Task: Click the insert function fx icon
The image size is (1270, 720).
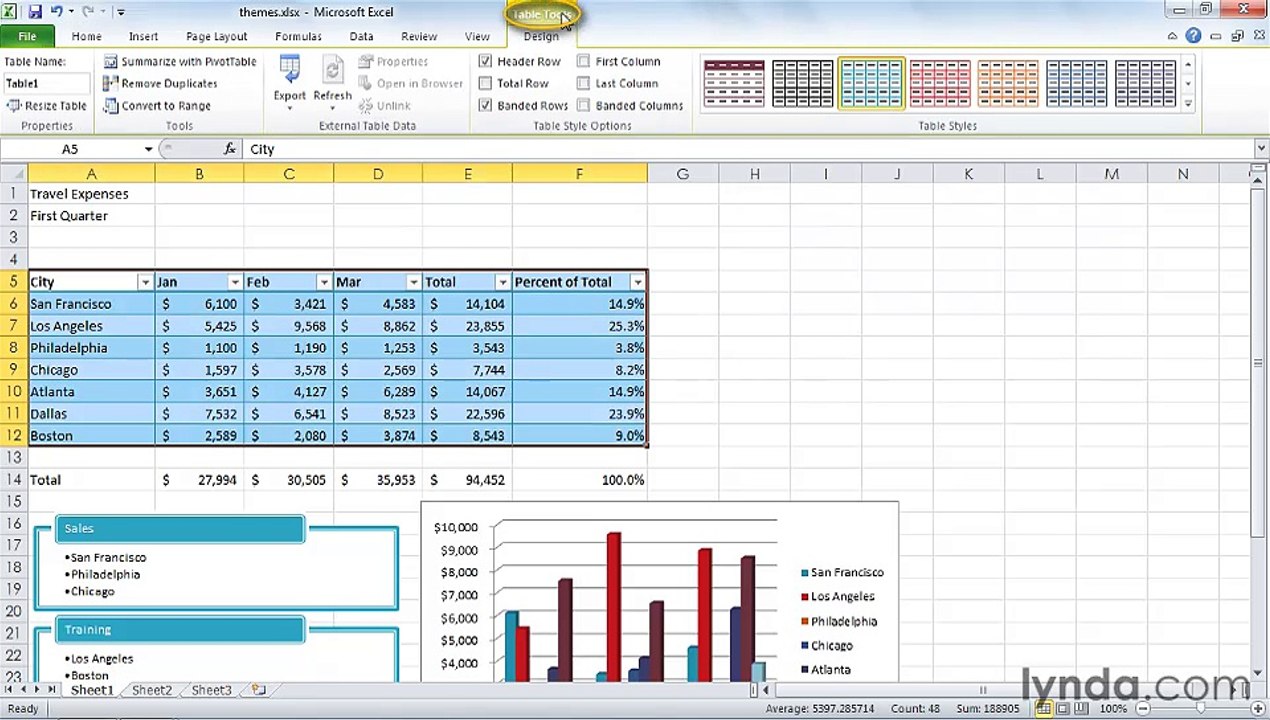Action: [x=230, y=149]
